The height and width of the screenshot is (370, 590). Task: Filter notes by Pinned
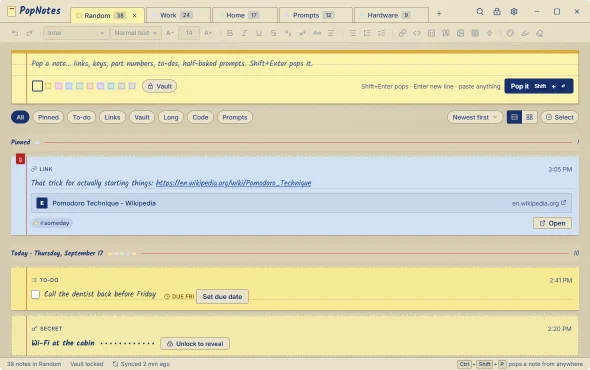point(48,117)
